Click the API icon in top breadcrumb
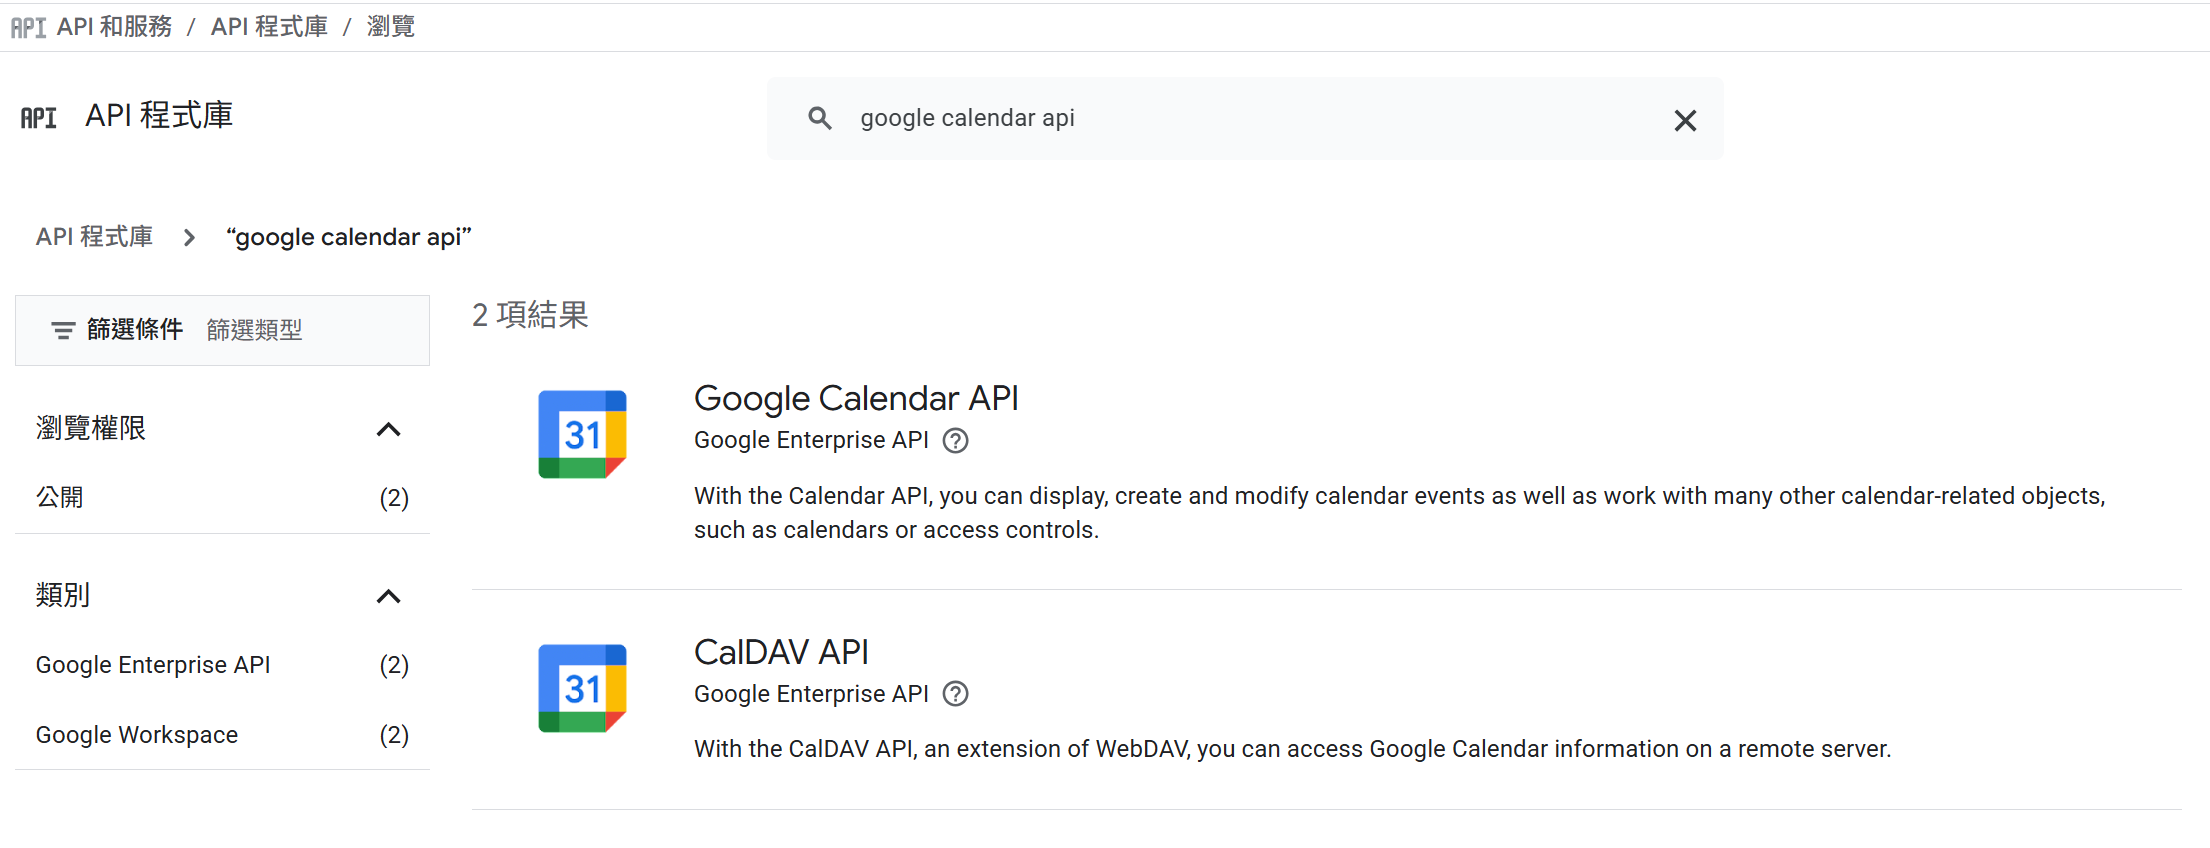2210x848 pixels. (x=28, y=27)
